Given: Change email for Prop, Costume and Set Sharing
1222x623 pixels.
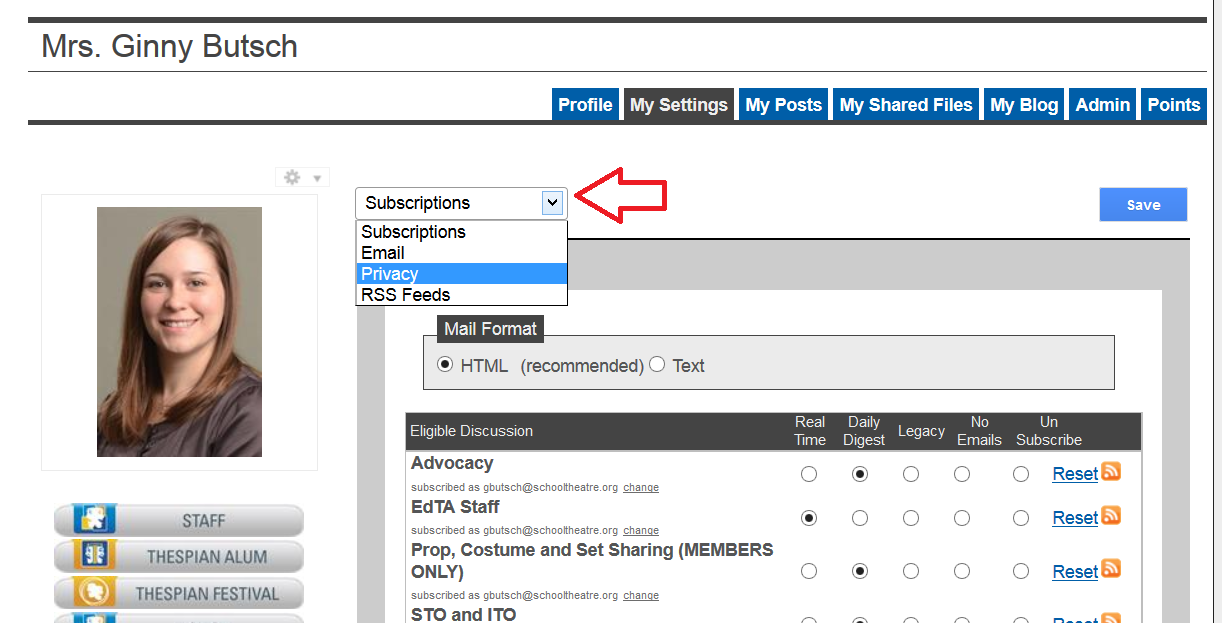Looking at the screenshot, I should point(641,595).
